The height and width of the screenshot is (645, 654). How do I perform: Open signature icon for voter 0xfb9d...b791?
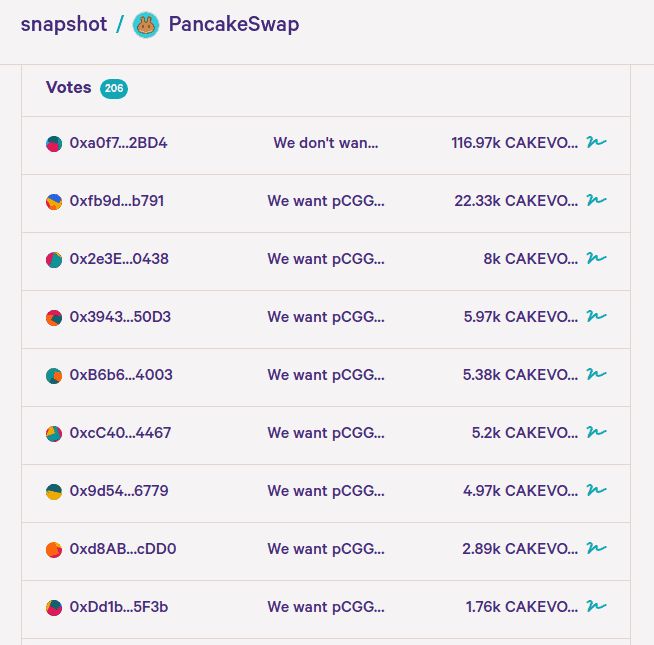pyautogui.click(x=597, y=201)
